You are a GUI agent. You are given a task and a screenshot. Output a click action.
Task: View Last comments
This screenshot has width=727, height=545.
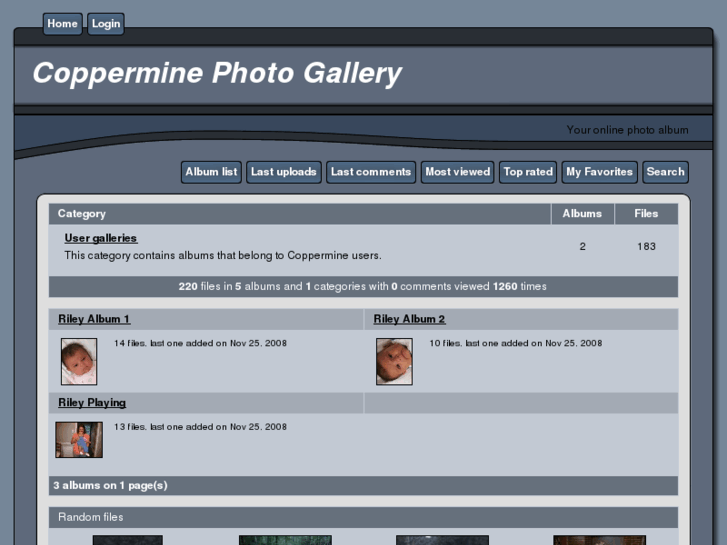click(x=371, y=172)
